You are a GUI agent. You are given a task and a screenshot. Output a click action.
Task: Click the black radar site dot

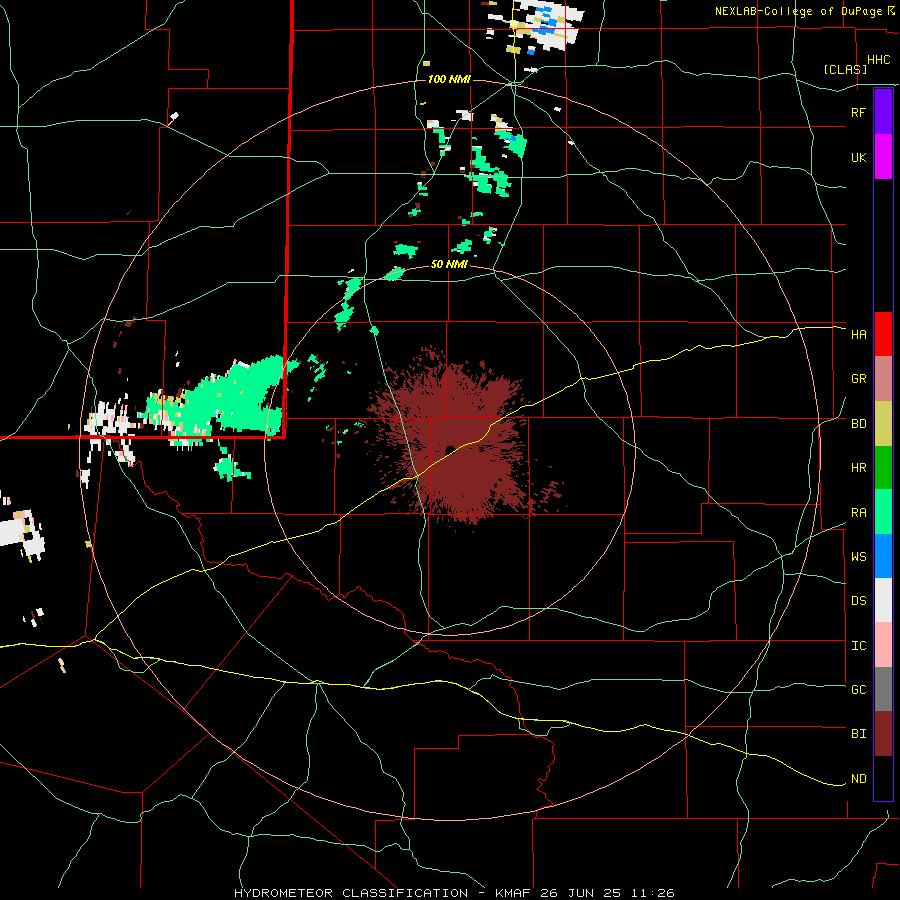coord(450,449)
